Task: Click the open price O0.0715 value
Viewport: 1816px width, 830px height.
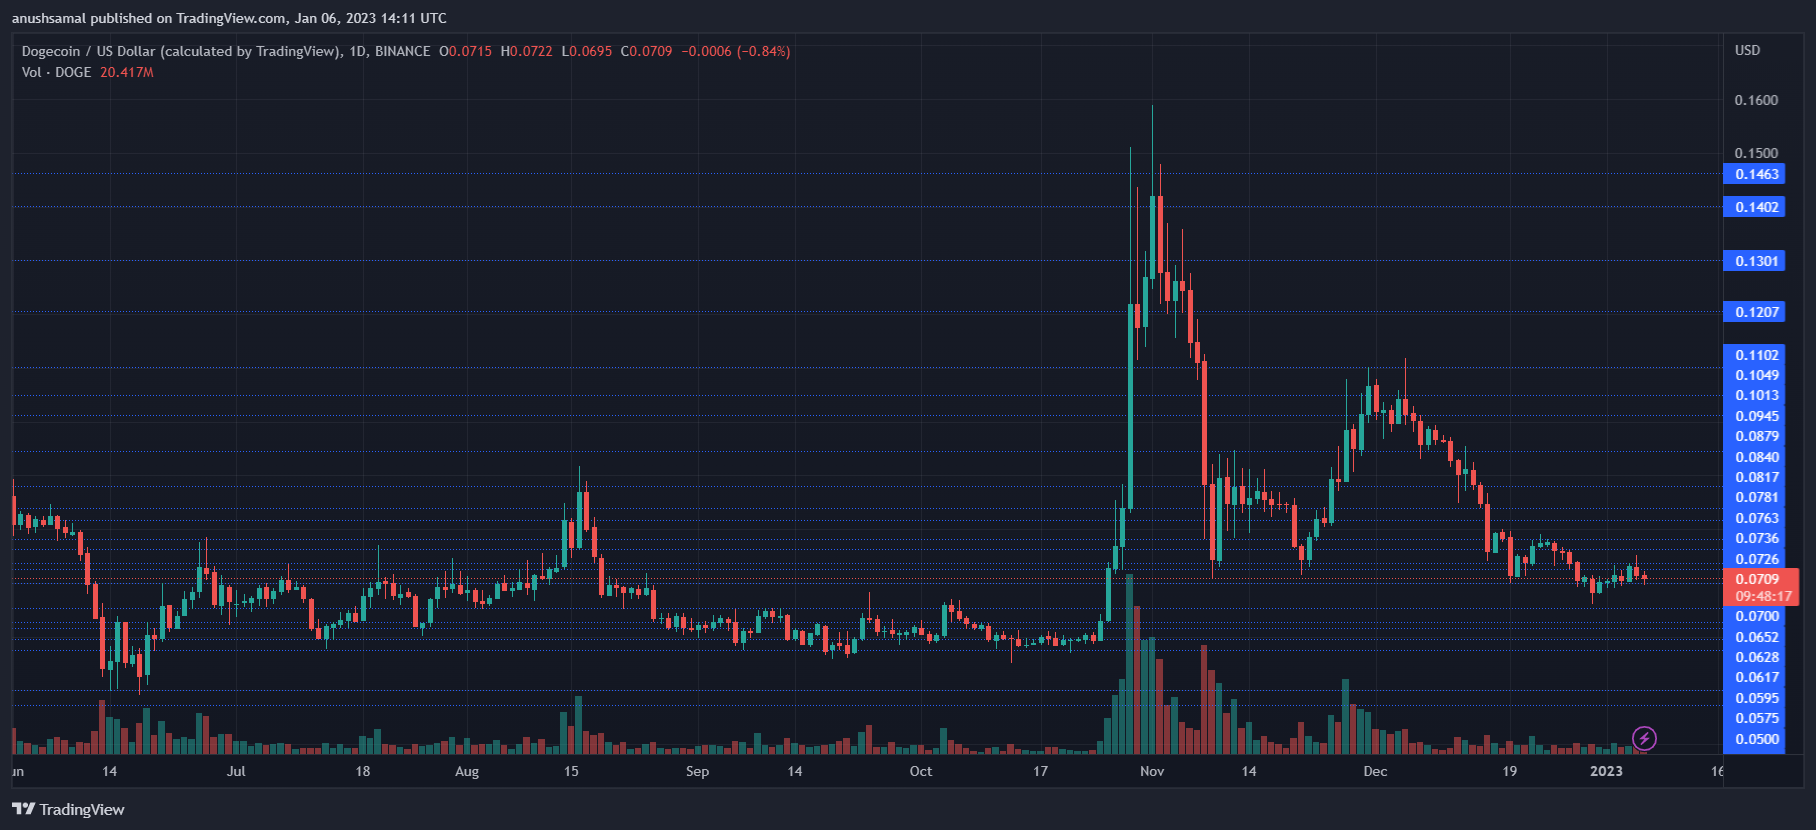Action: pyautogui.click(x=466, y=51)
